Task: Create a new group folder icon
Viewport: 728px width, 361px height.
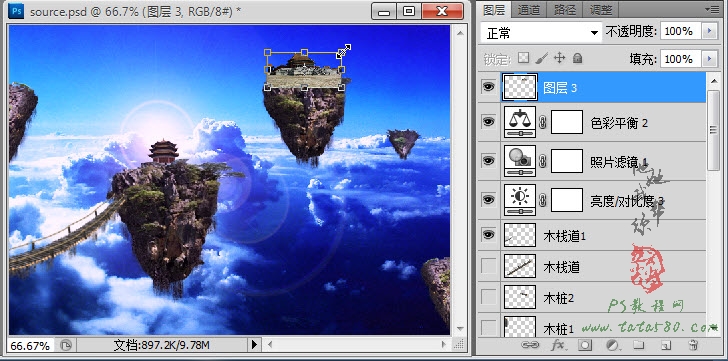Action: pyautogui.click(x=639, y=345)
